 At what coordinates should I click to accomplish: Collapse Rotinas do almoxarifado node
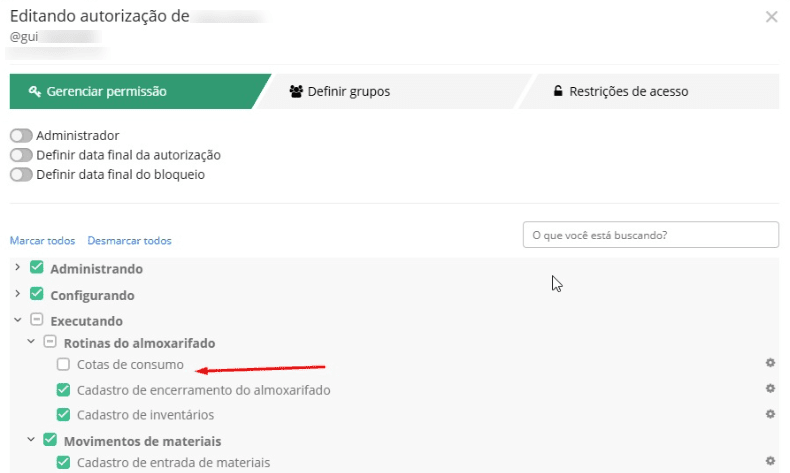point(31,342)
